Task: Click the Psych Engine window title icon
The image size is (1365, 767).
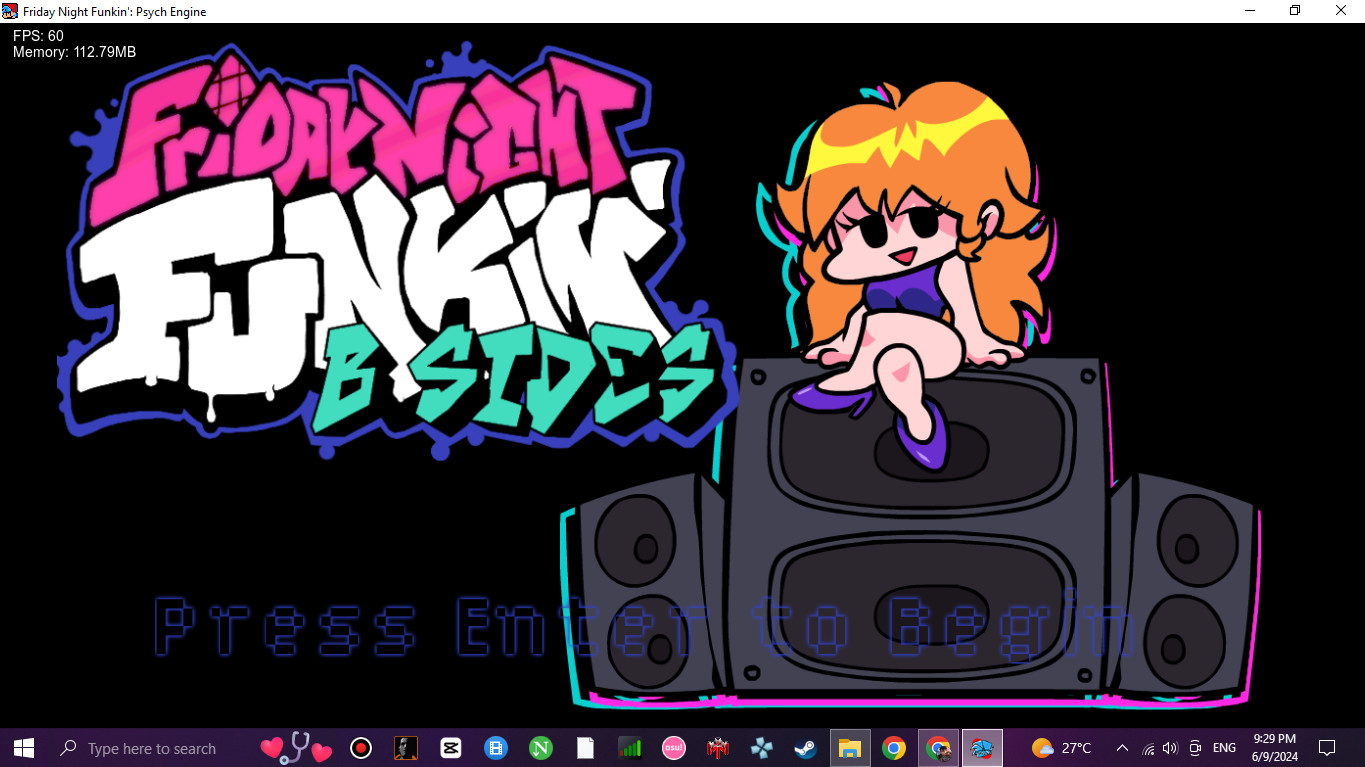Action: (10, 11)
